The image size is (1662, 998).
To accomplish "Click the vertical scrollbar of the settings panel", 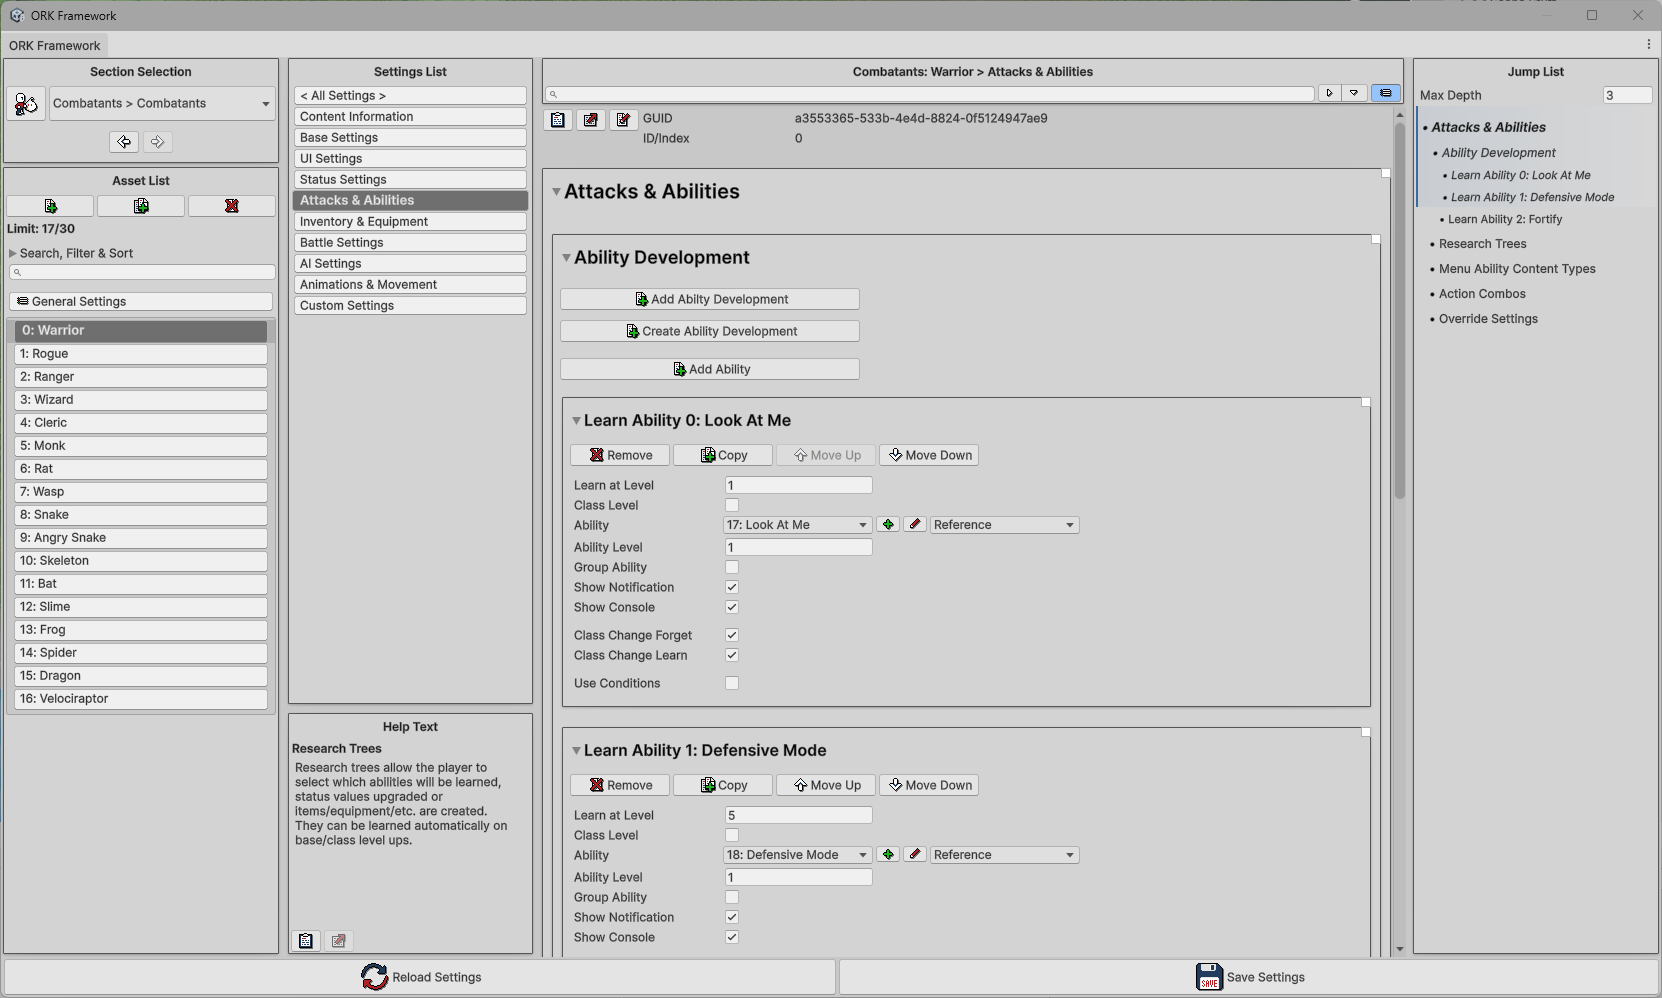I will pos(1400,310).
